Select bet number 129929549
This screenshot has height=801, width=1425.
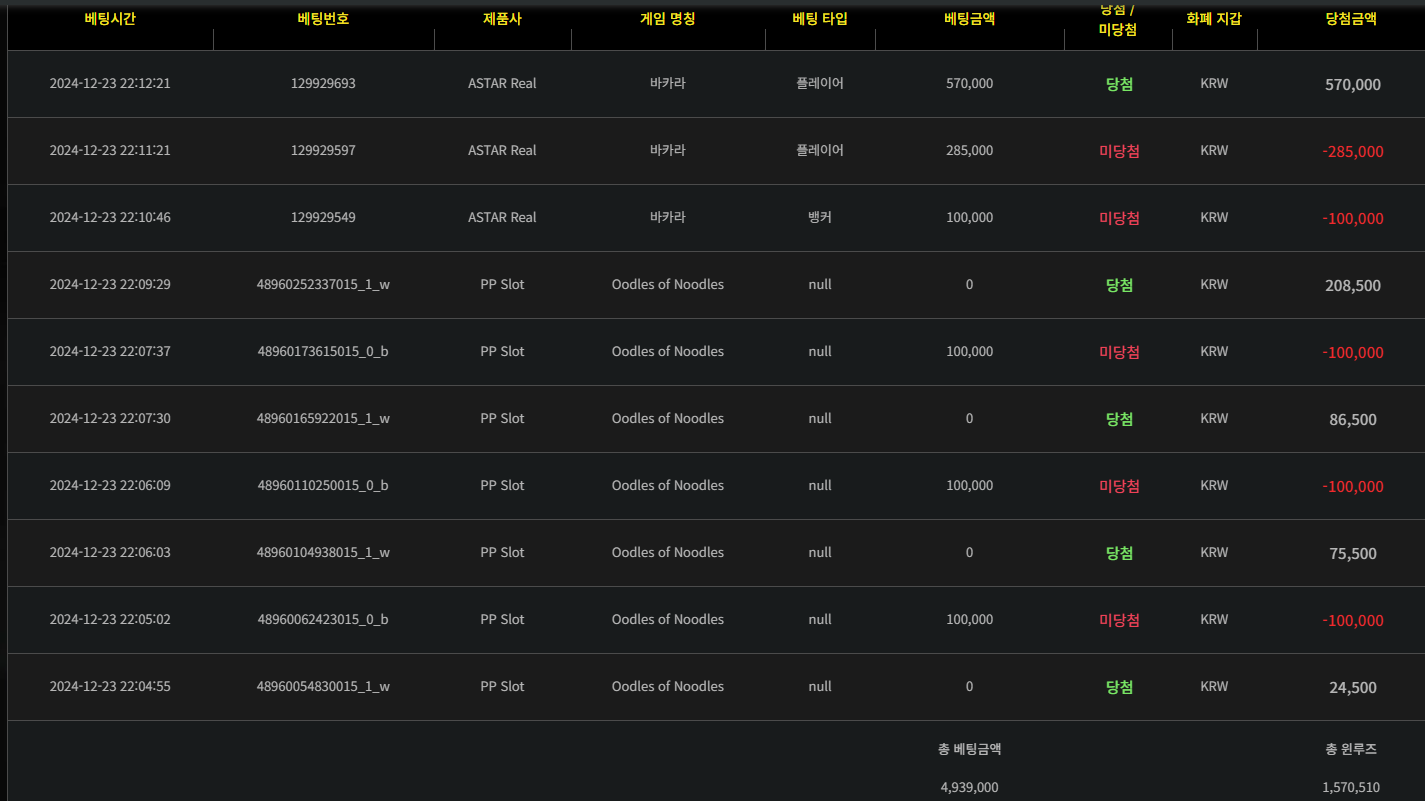[x=323, y=218]
